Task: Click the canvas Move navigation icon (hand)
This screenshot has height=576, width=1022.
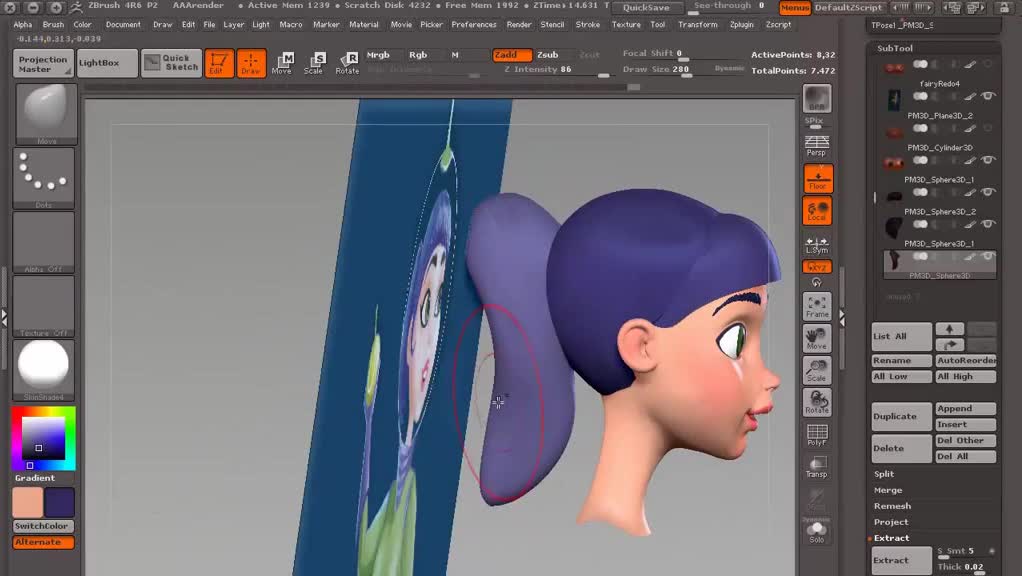Action: 817,338
